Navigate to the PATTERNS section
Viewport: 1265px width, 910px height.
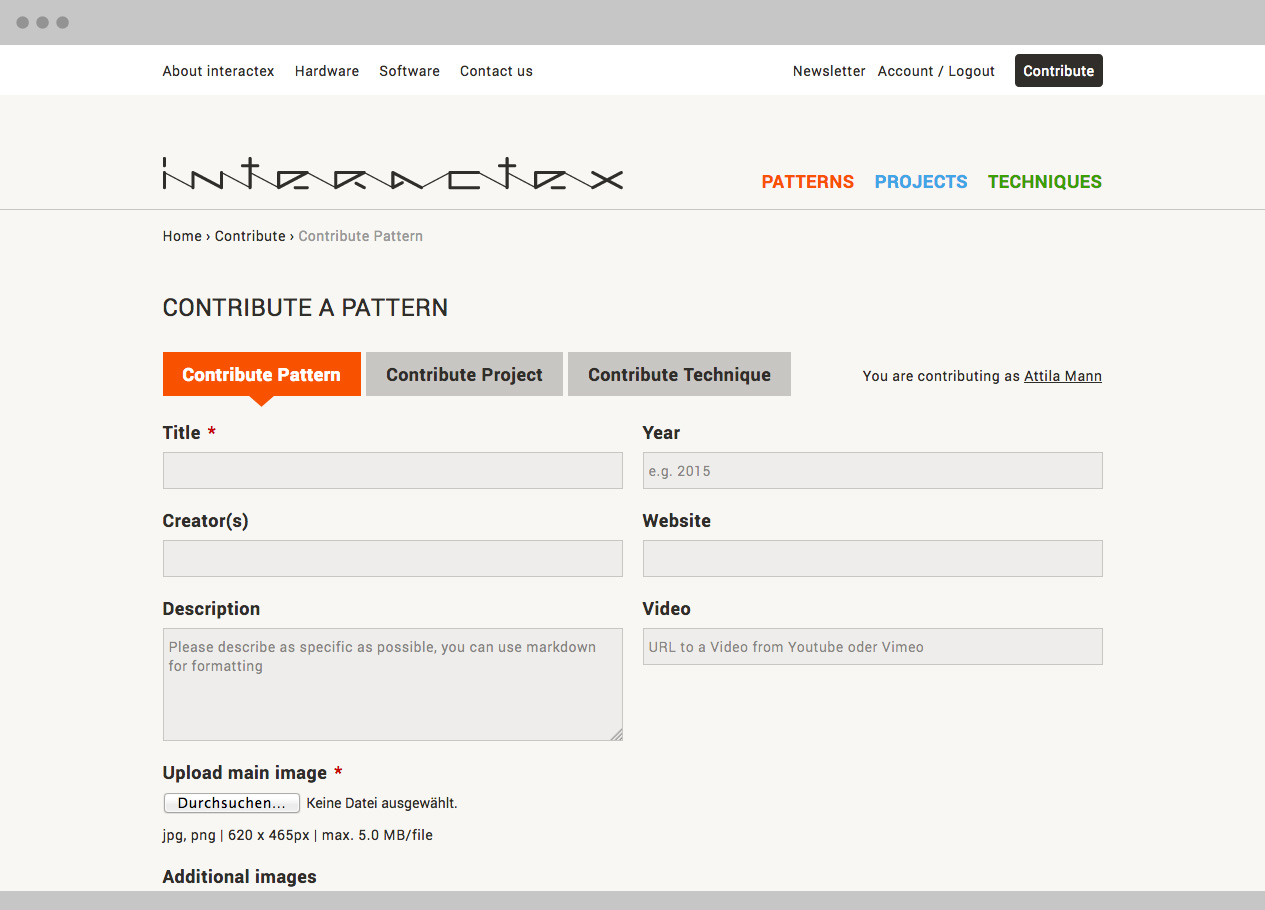tap(807, 182)
